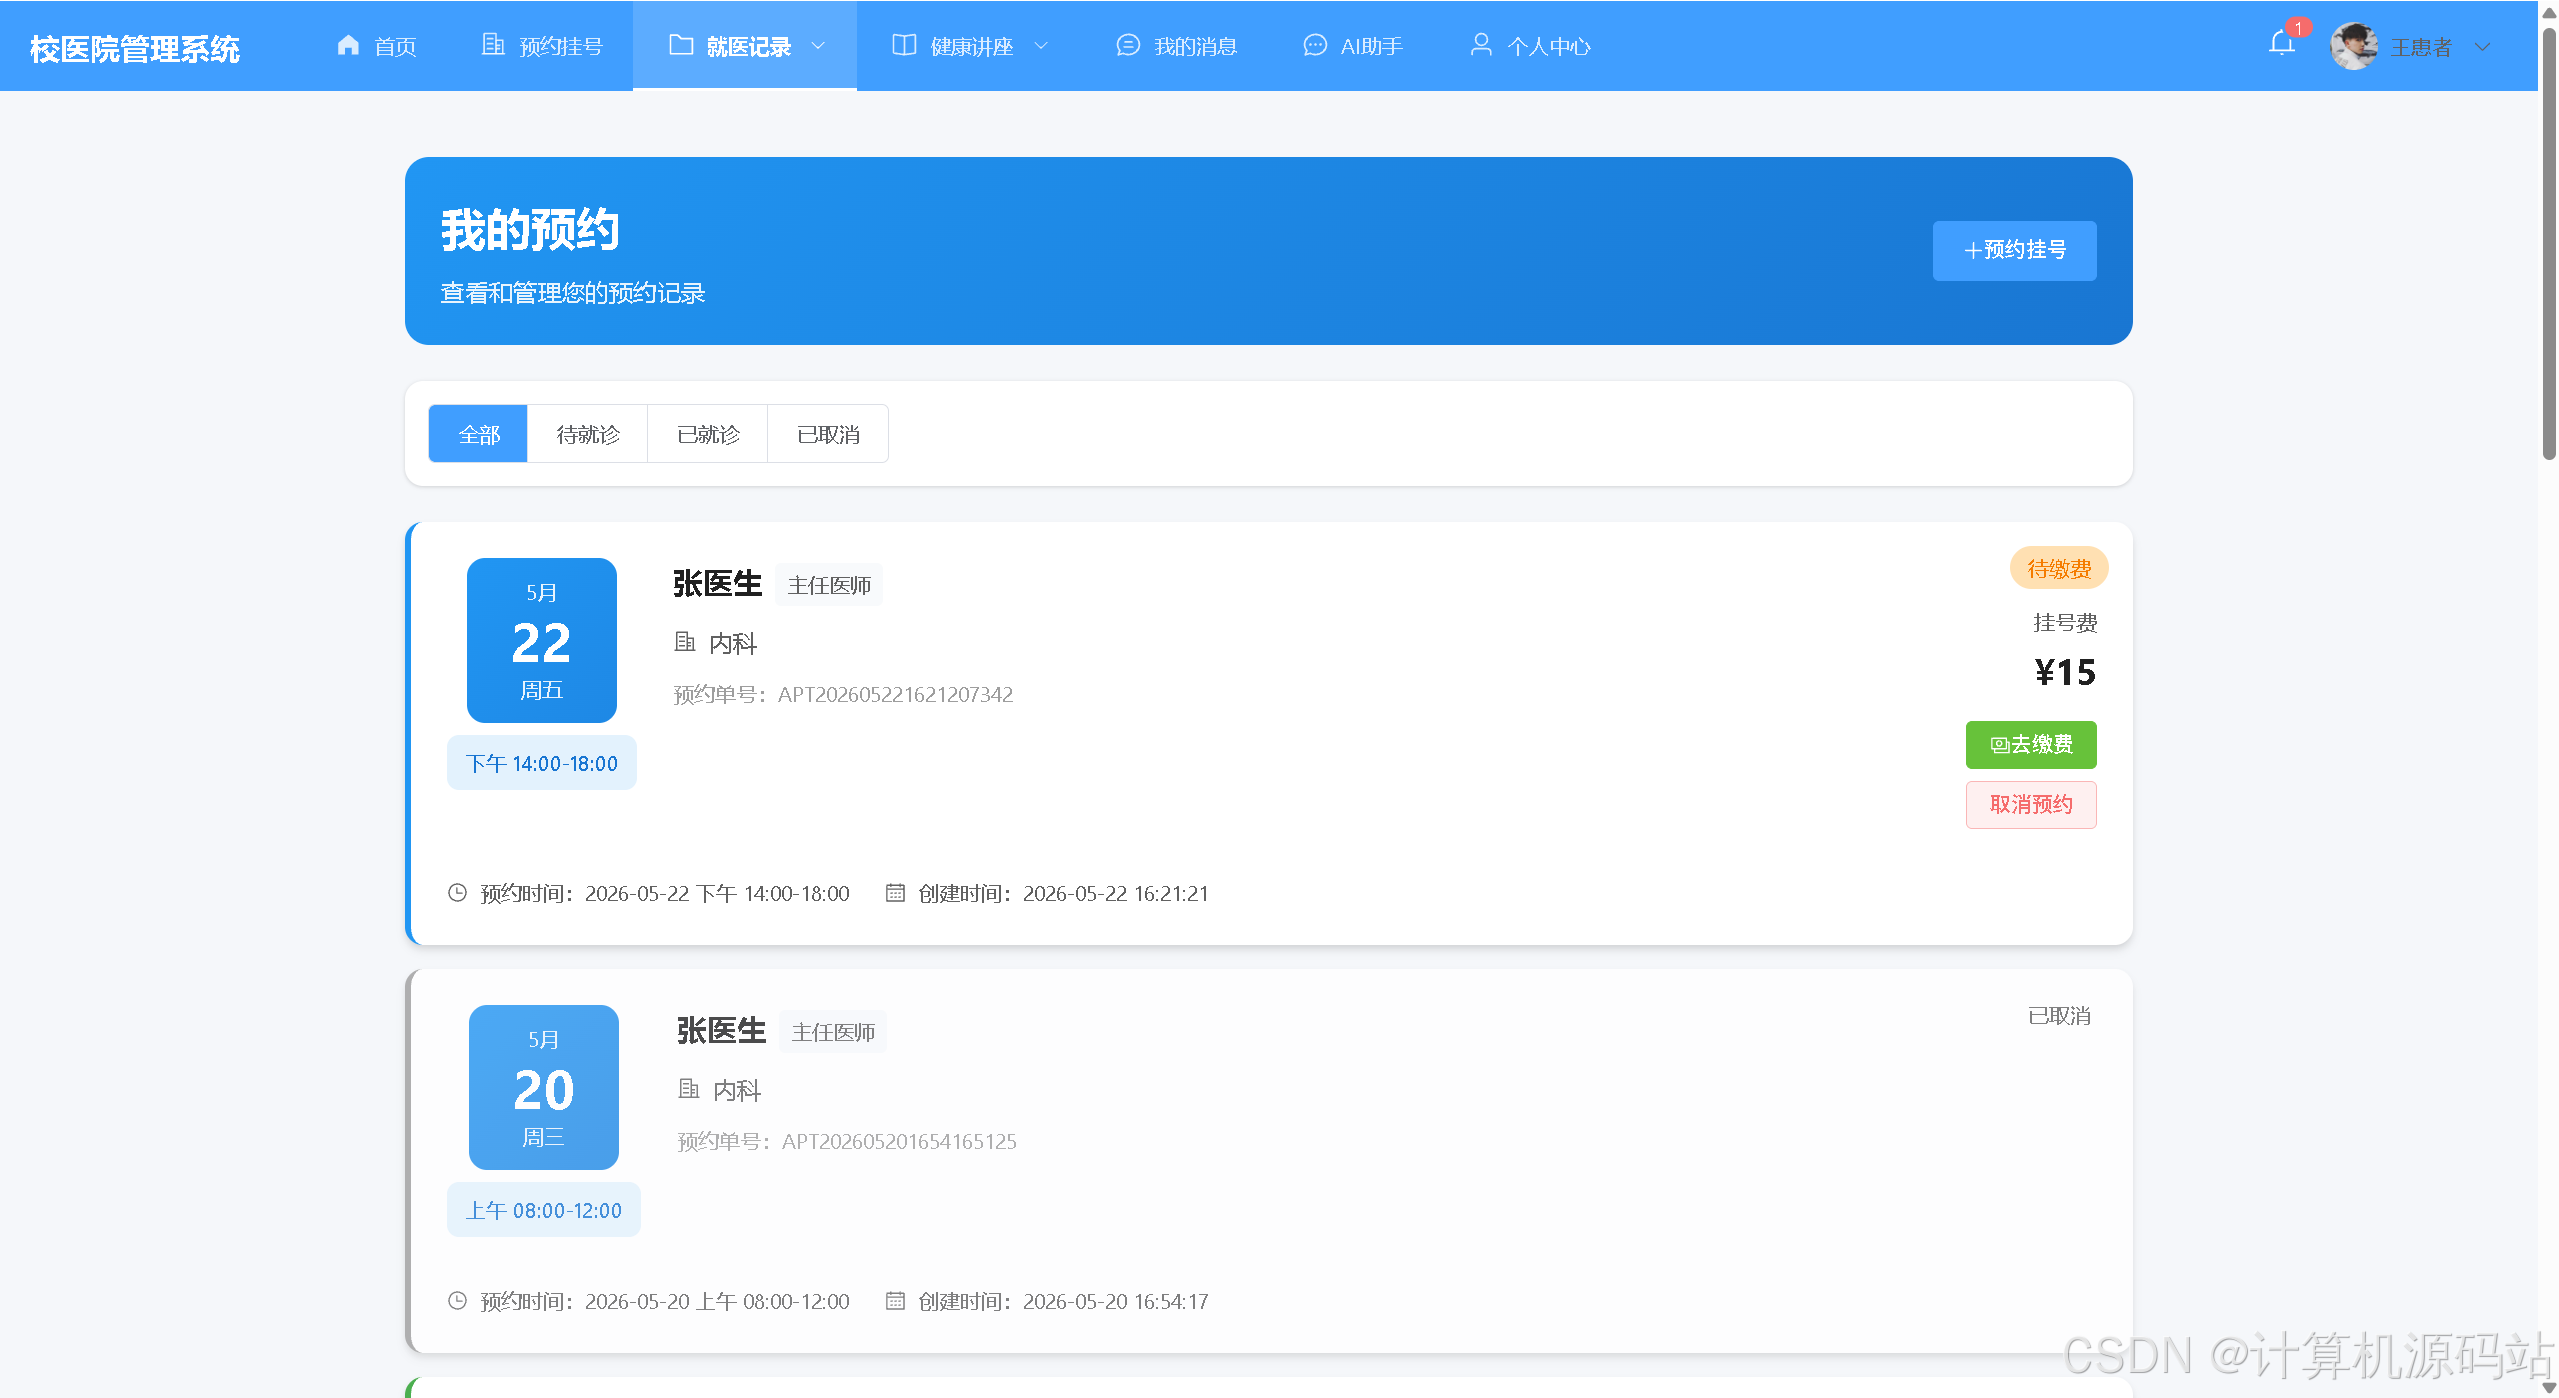
Task: Click order number APT202605221621207342
Action: point(896,694)
